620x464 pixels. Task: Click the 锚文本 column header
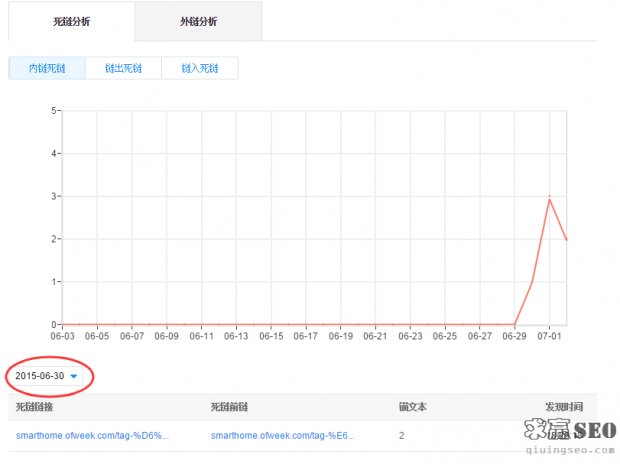click(x=413, y=407)
